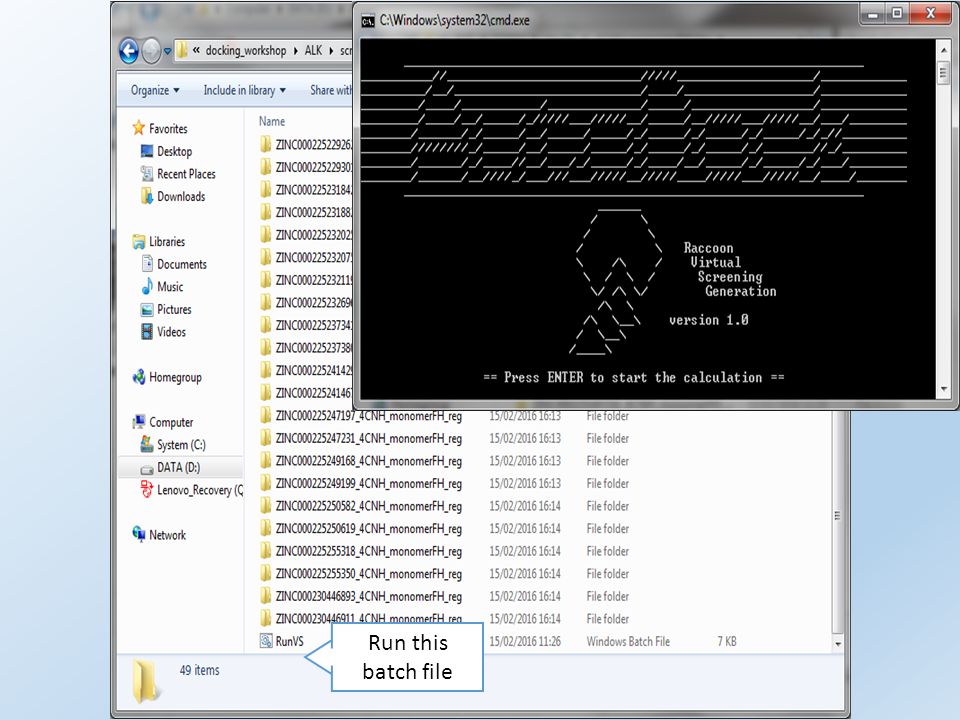Open Videos library
Image resolution: width=960 pixels, height=720 pixels.
tap(171, 332)
